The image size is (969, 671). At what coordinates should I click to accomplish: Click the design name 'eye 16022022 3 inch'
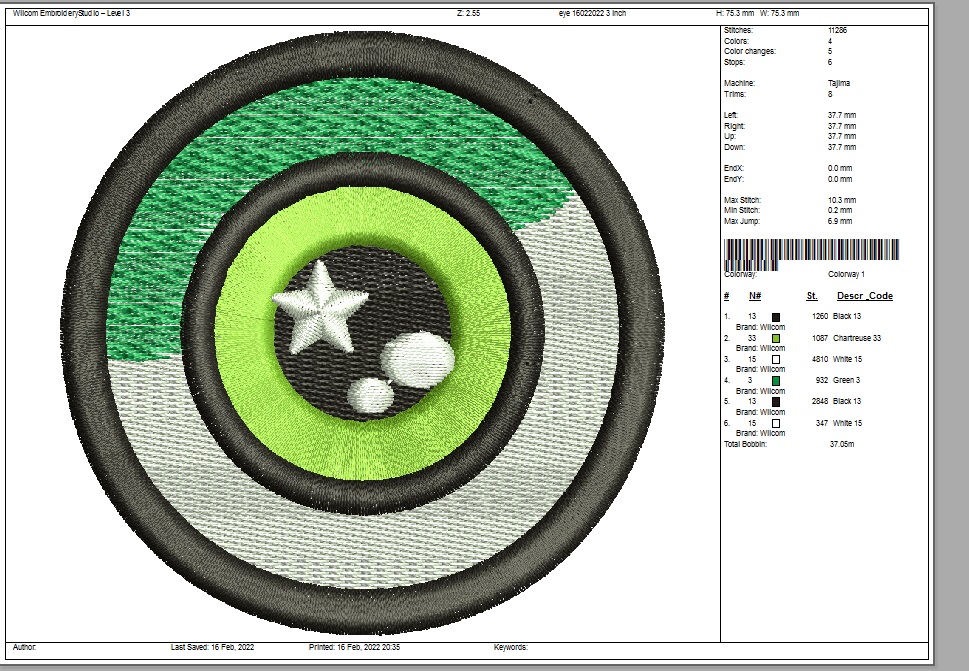coord(593,13)
